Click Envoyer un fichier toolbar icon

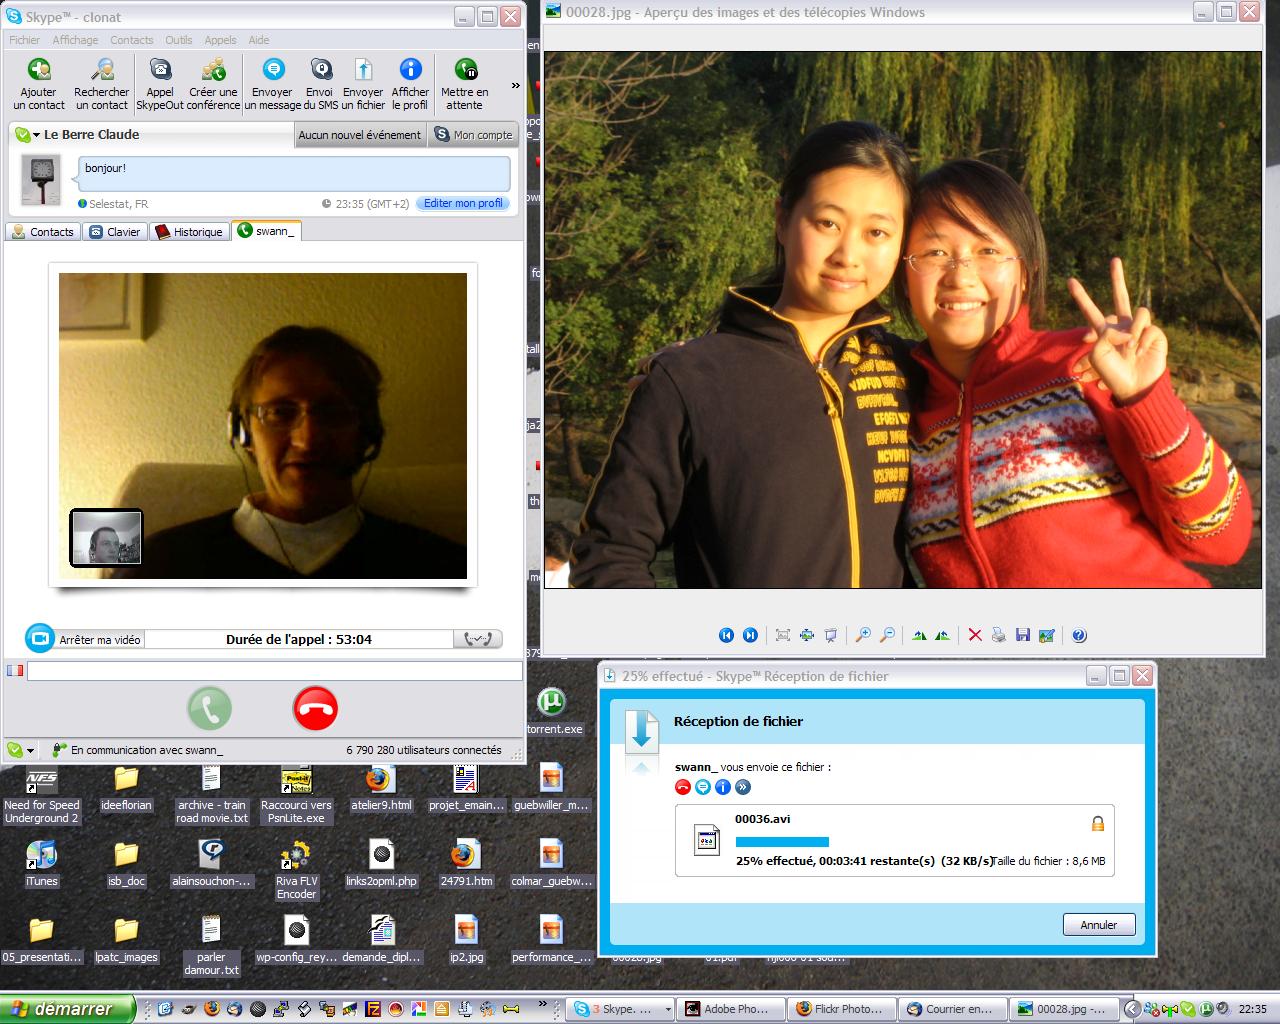point(363,84)
